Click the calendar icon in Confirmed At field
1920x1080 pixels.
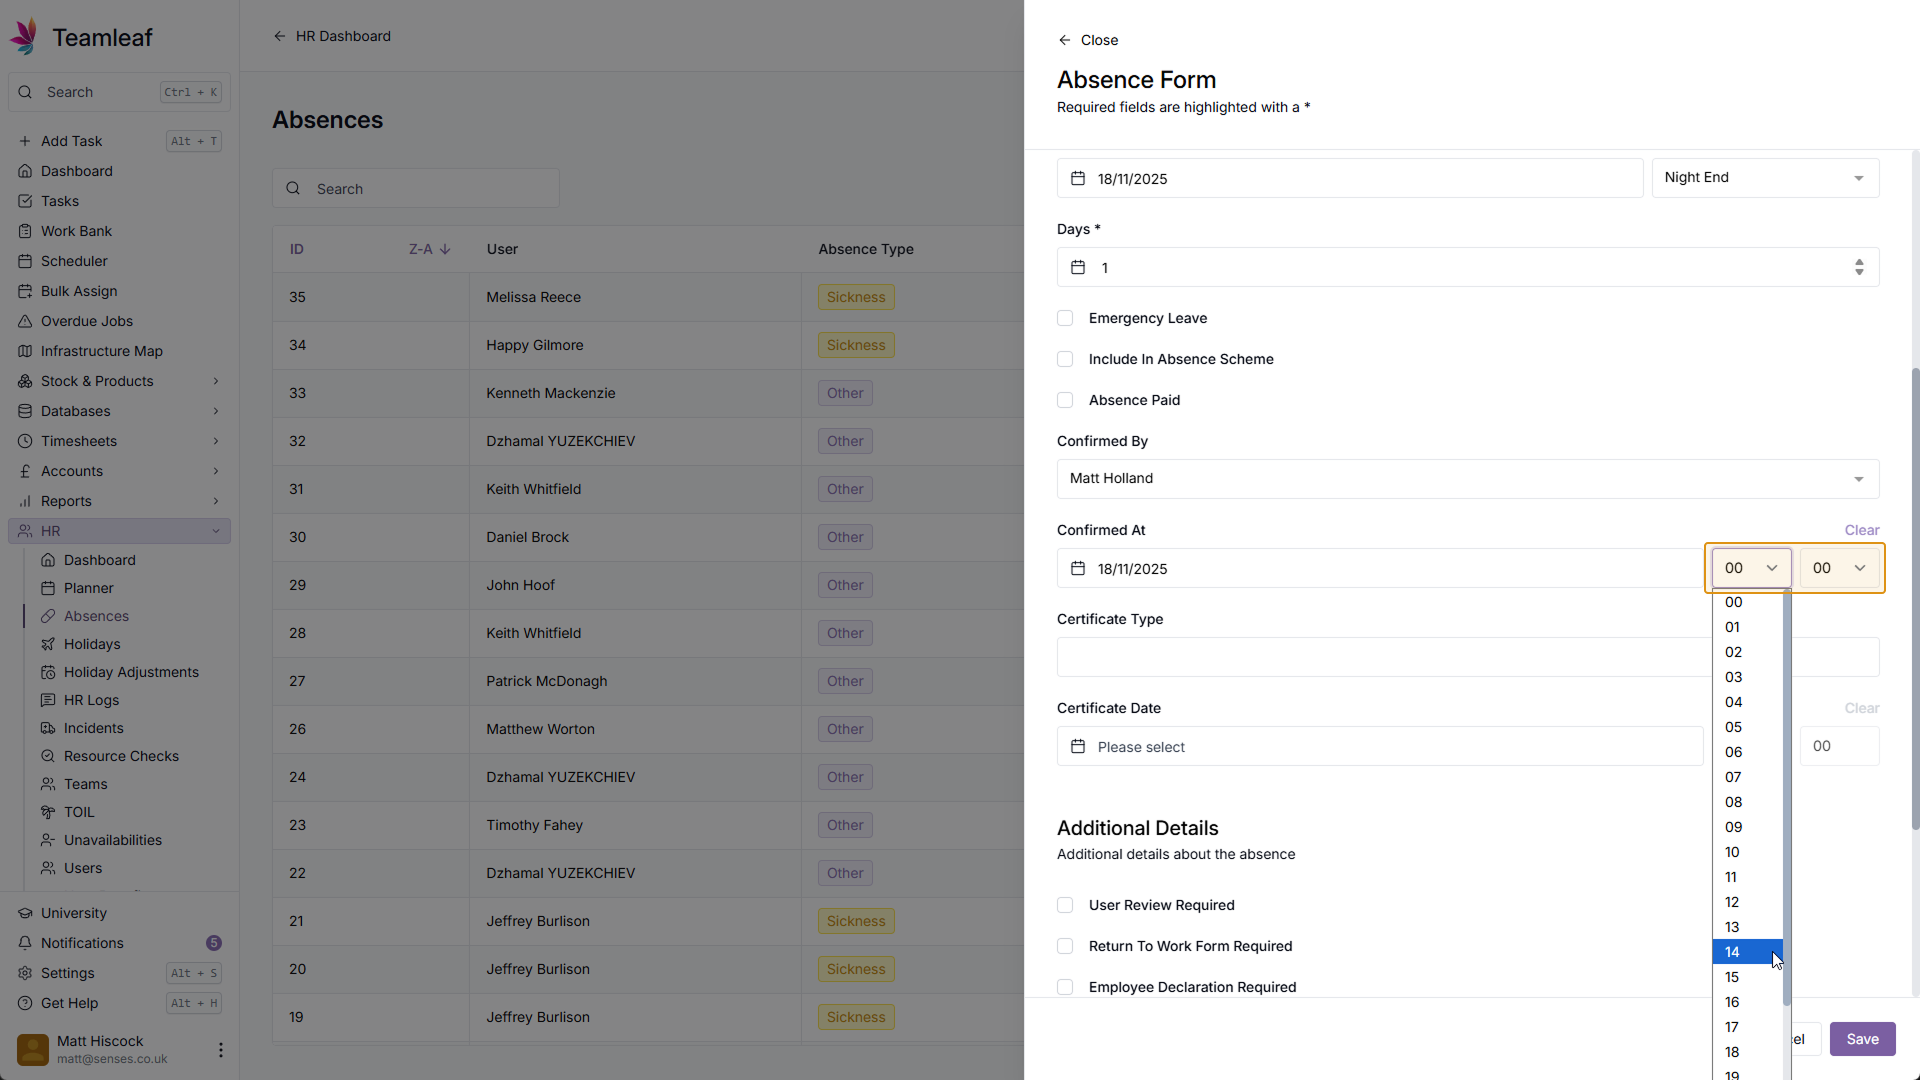click(1078, 568)
